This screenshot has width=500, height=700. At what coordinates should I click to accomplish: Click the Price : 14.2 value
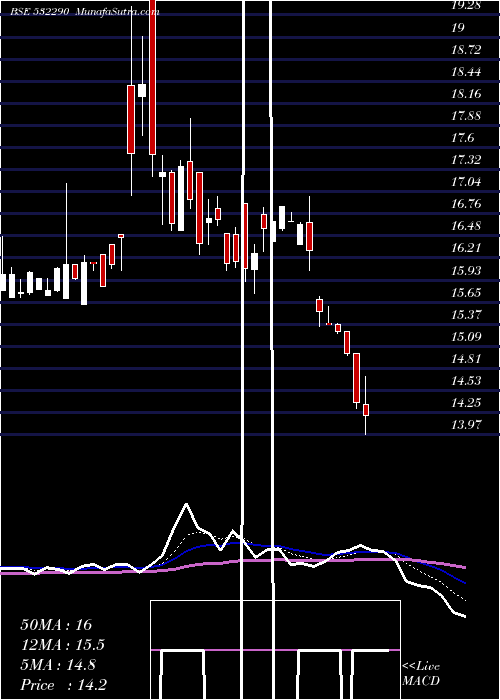tap(63, 685)
